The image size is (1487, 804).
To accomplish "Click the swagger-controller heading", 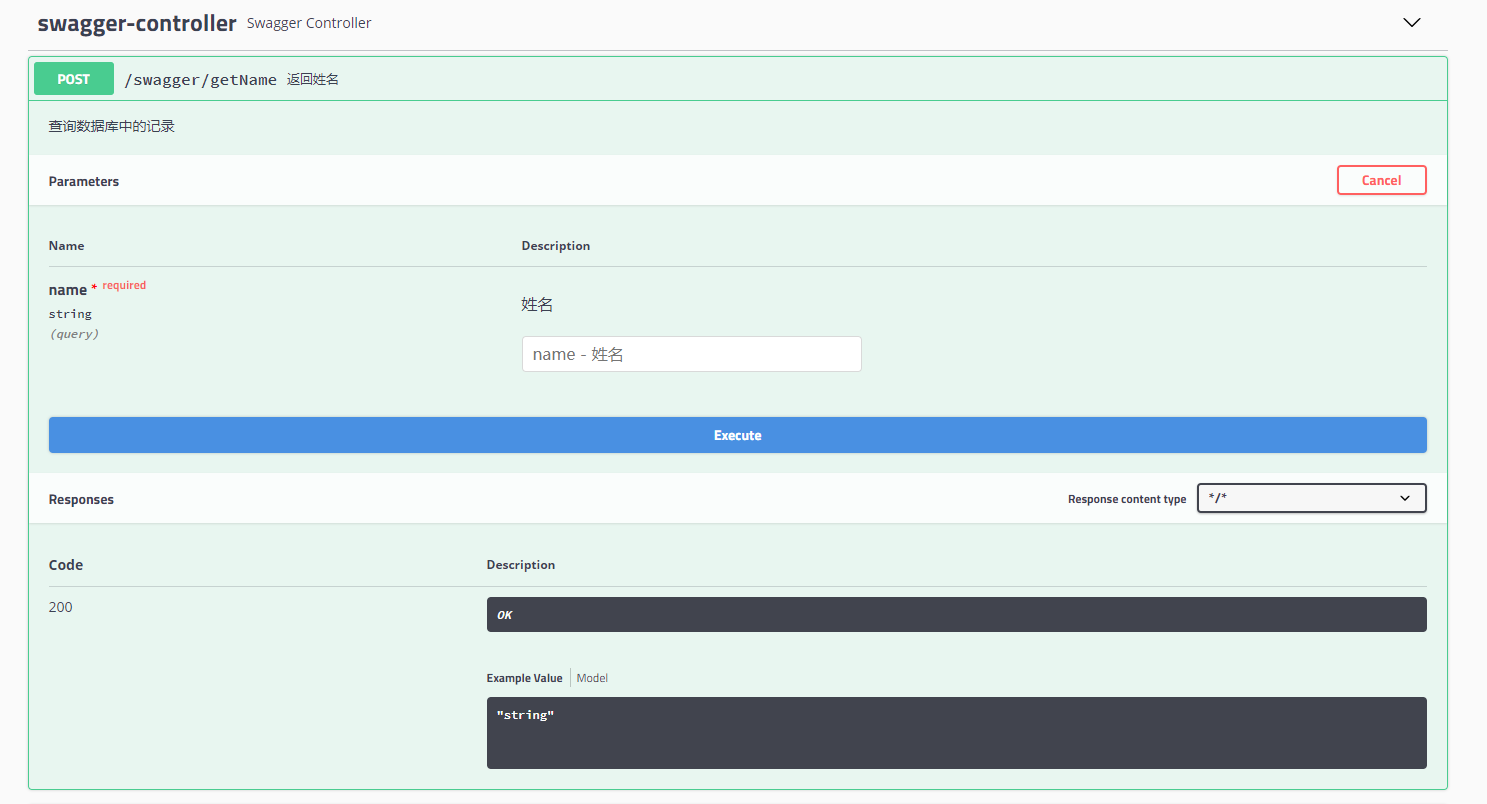I will [x=137, y=23].
